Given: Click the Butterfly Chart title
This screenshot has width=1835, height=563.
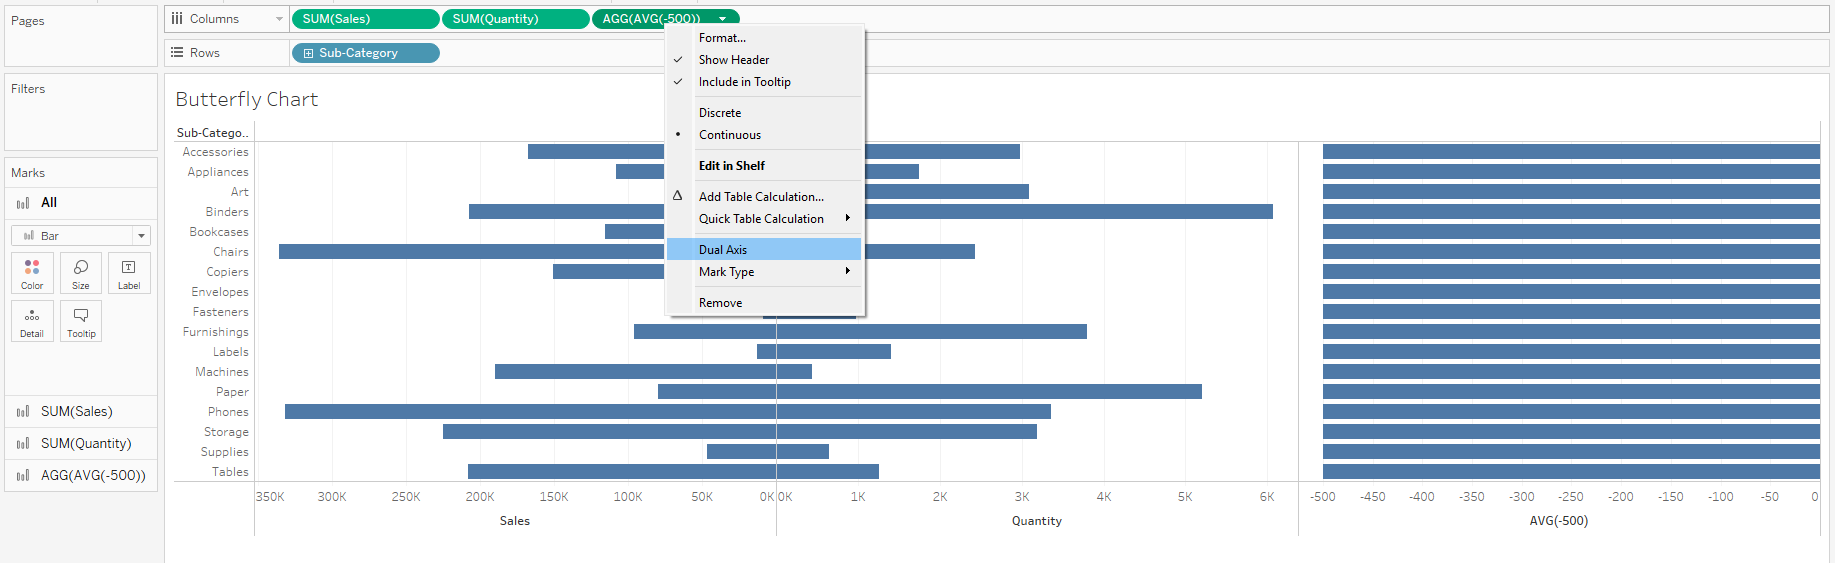Looking at the screenshot, I should pos(246,99).
